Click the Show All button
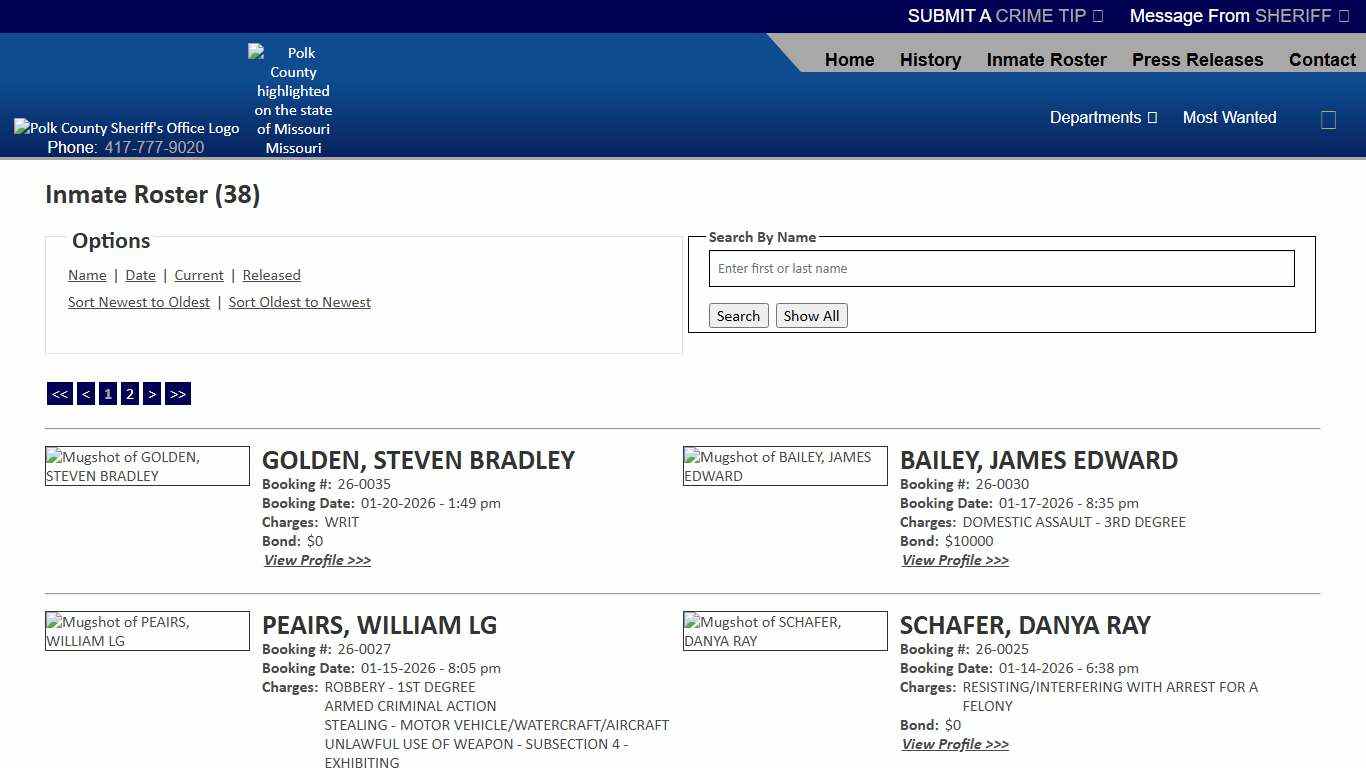 point(811,315)
